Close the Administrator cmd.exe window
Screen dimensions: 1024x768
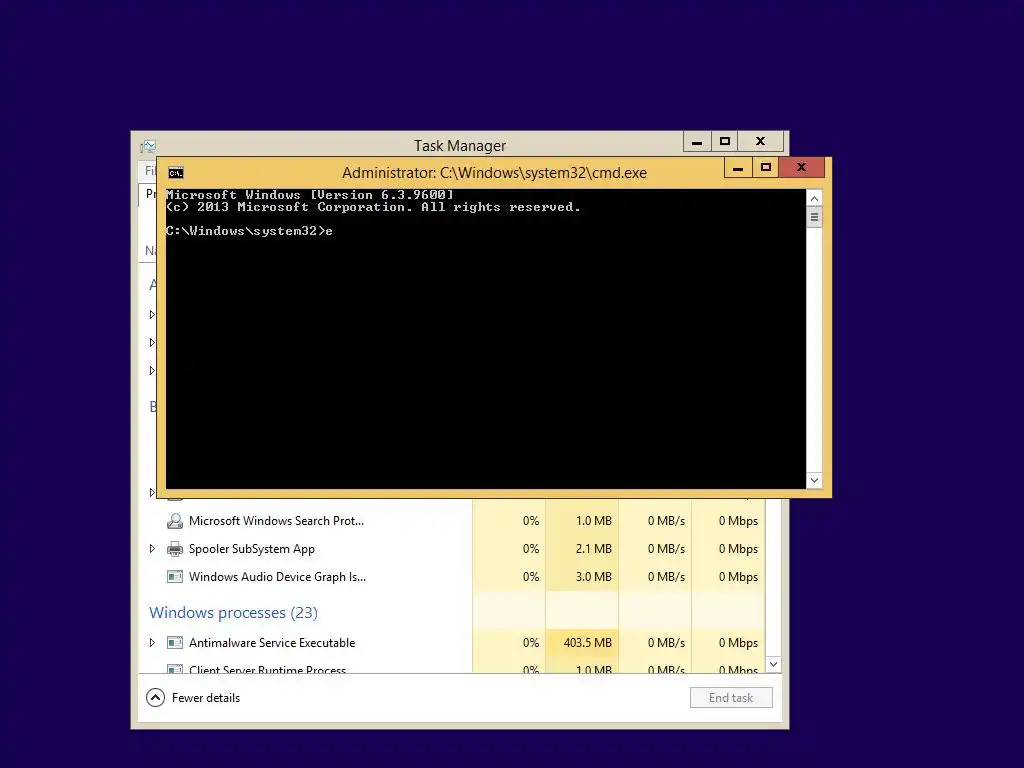pyautogui.click(x=802, y=168)
